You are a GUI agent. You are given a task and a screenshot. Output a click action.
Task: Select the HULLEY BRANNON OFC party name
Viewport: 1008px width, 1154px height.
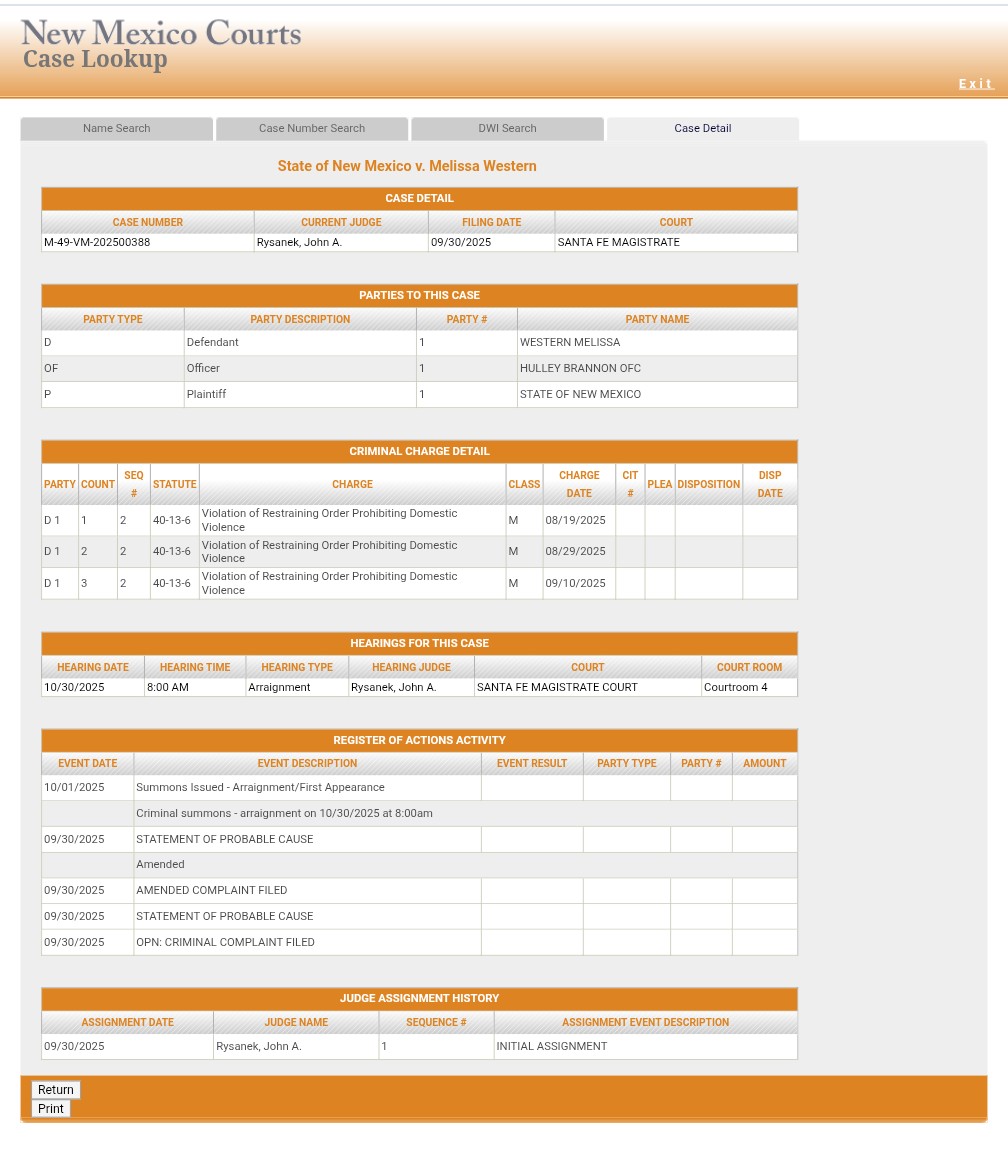coord(580,368)
